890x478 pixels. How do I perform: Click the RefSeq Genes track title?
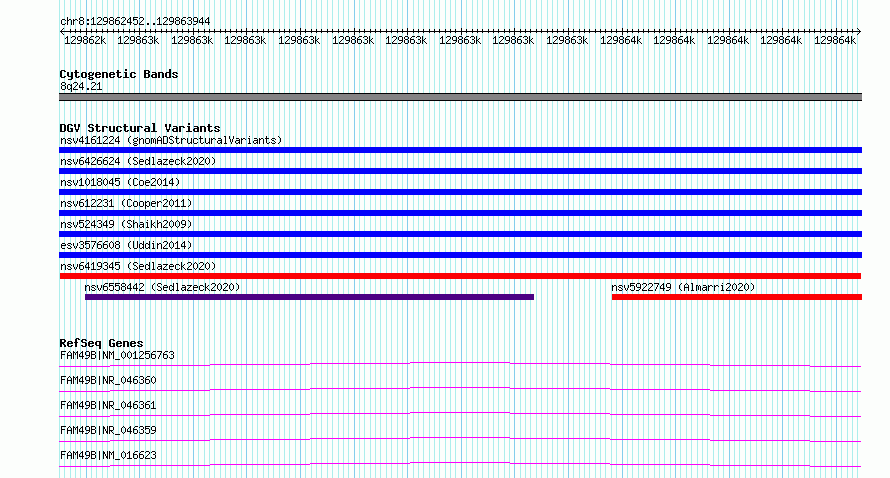101,343
